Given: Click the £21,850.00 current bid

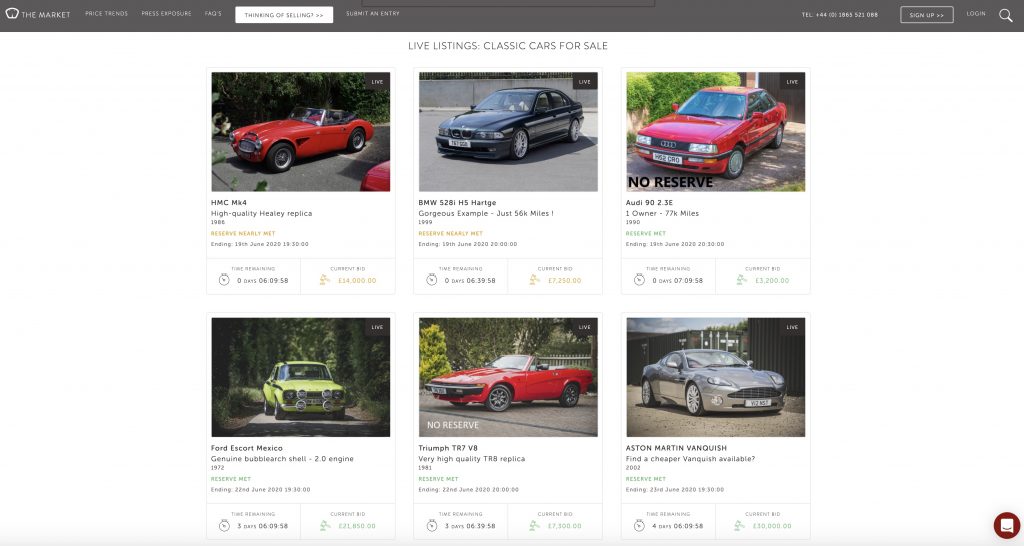Looking at the screenshot, I should tap(357, 526).
